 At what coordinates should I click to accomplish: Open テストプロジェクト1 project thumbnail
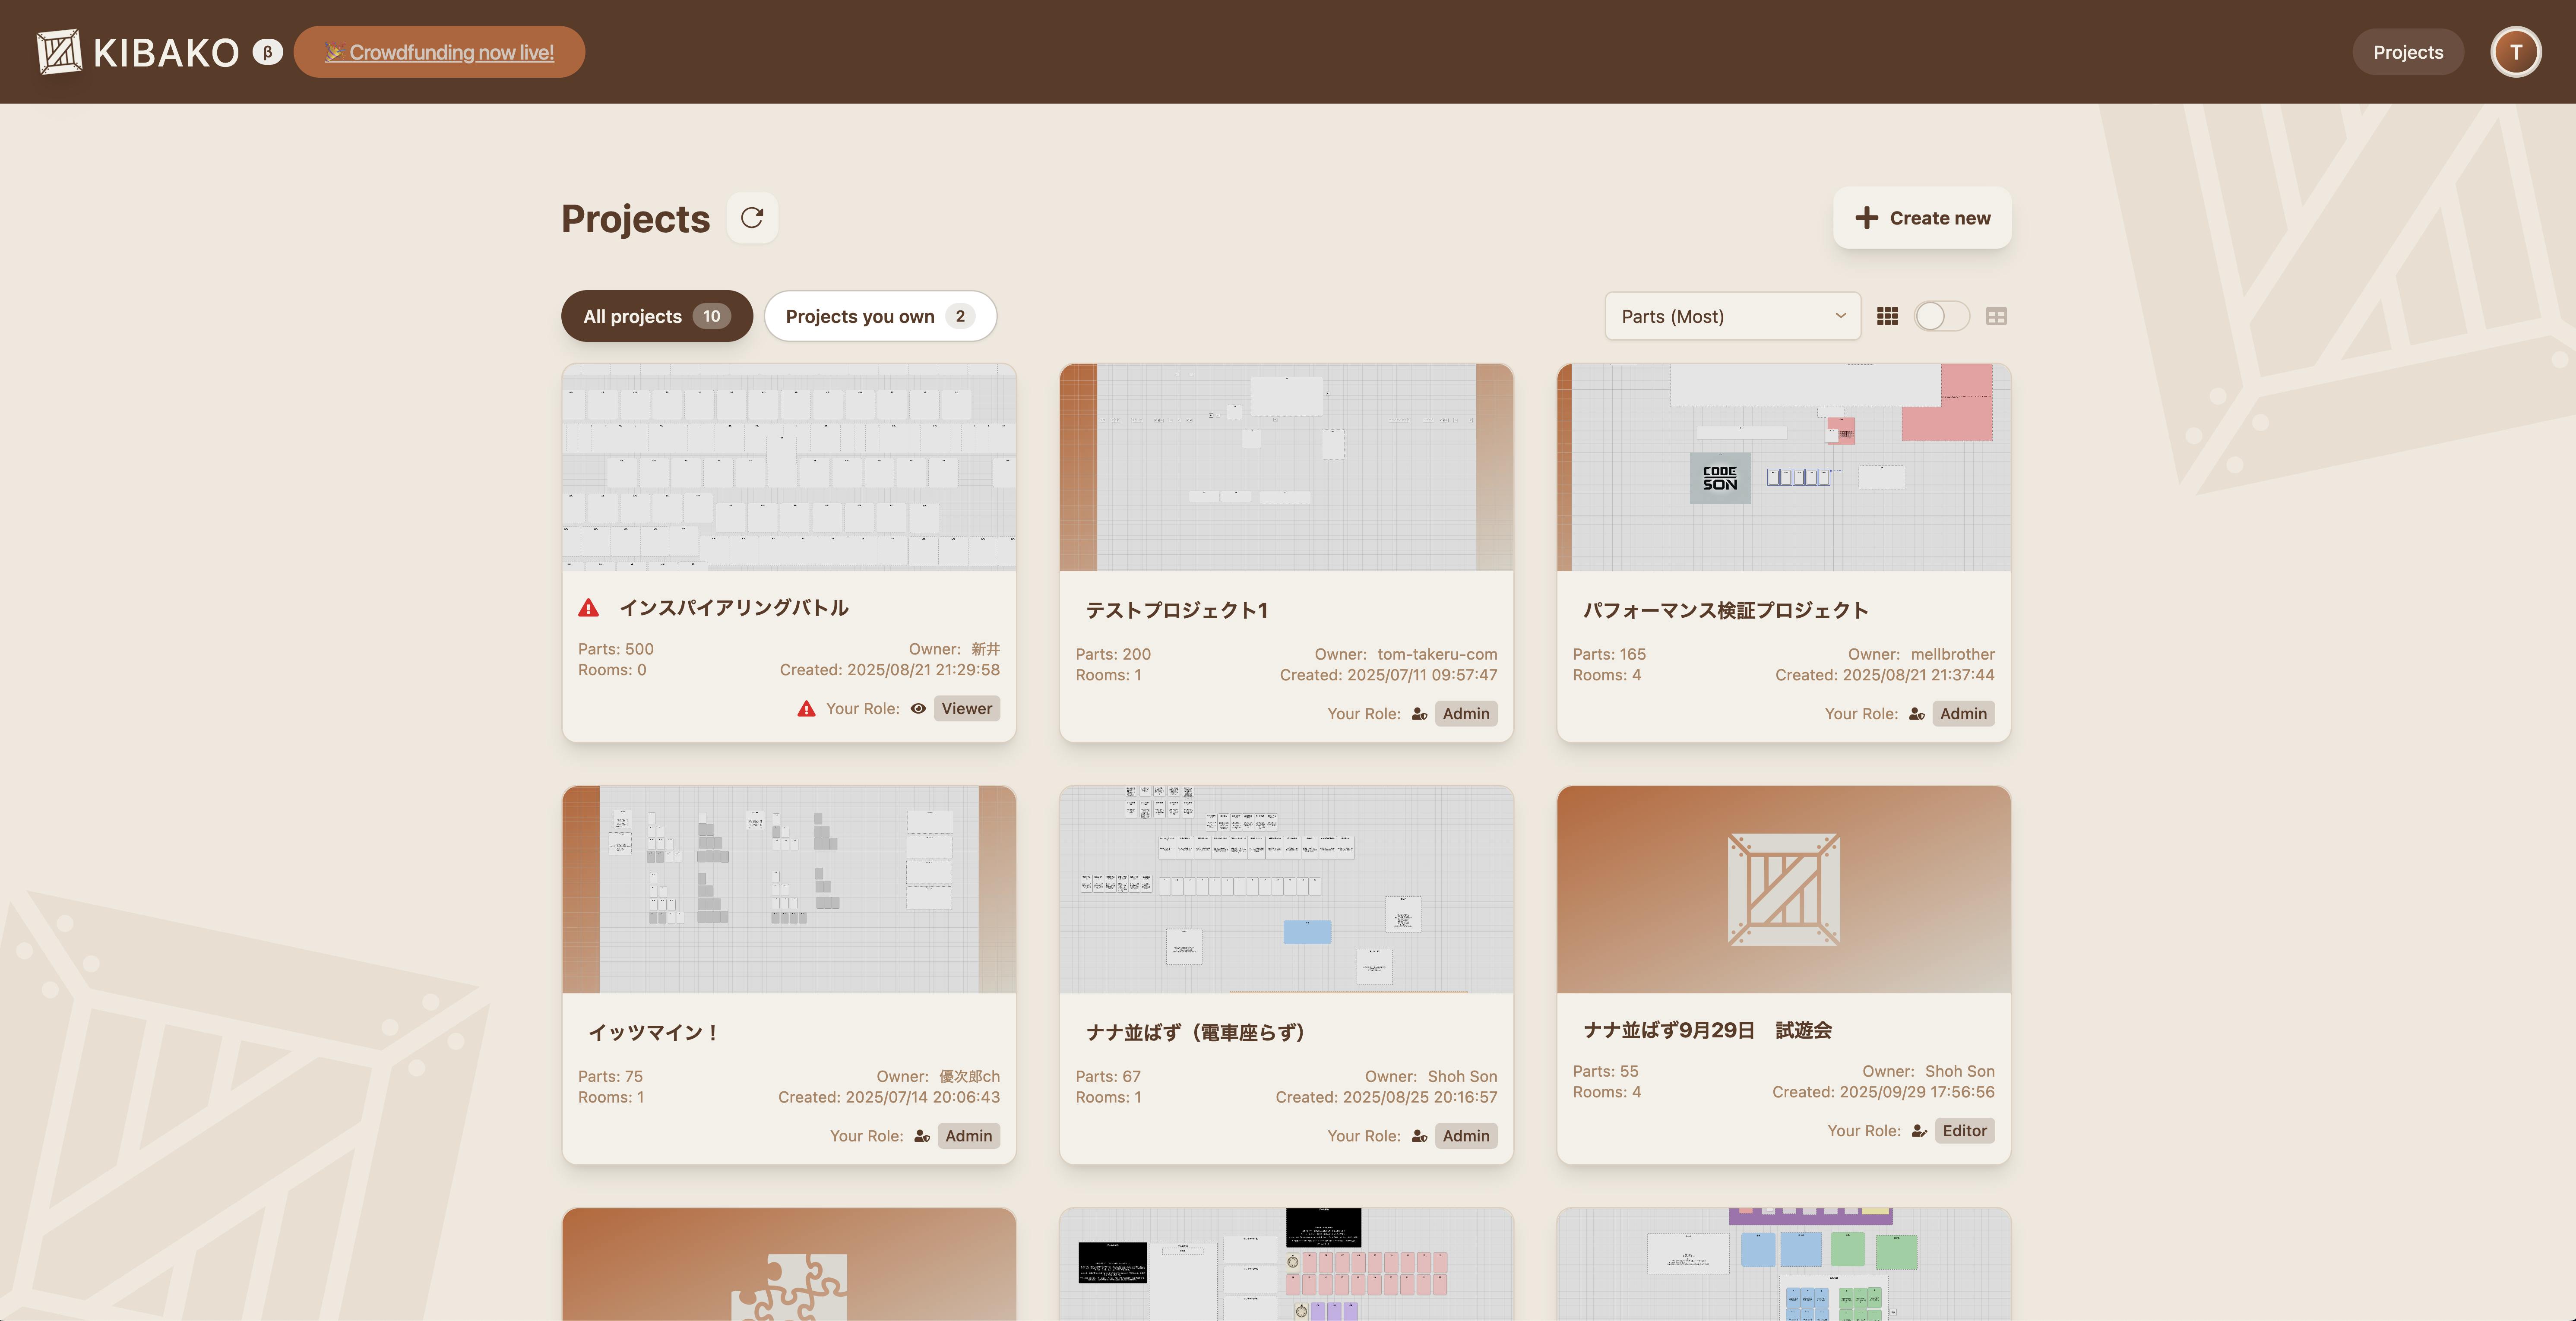pos(1286,467)
